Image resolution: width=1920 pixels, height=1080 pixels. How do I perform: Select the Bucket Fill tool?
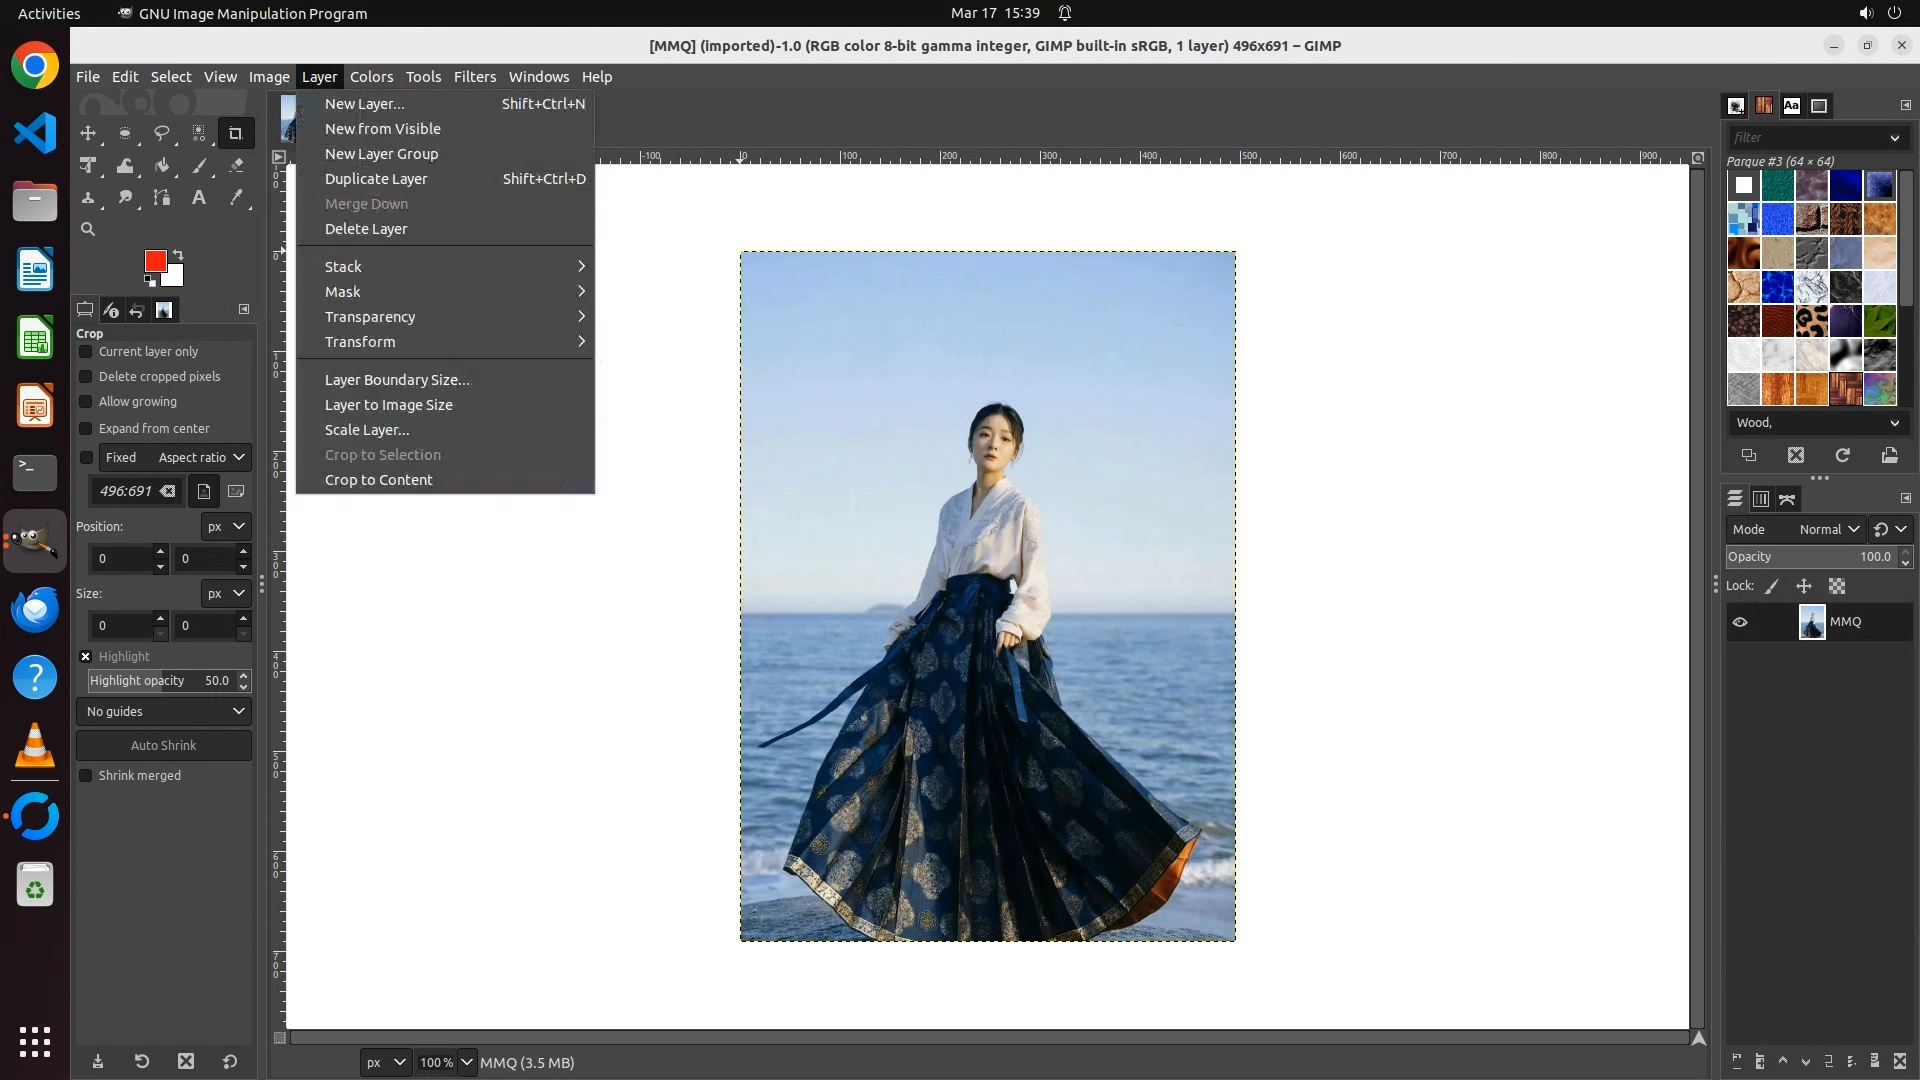162,166
